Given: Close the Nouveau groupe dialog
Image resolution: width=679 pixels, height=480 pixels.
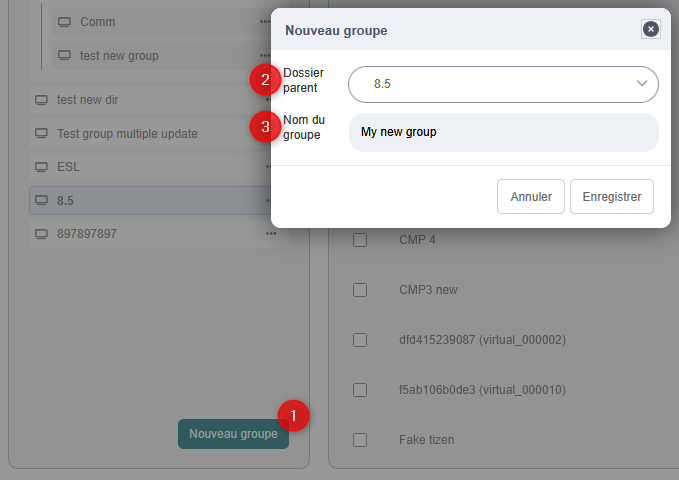Looking at the screenshot, I should (650, 29).
